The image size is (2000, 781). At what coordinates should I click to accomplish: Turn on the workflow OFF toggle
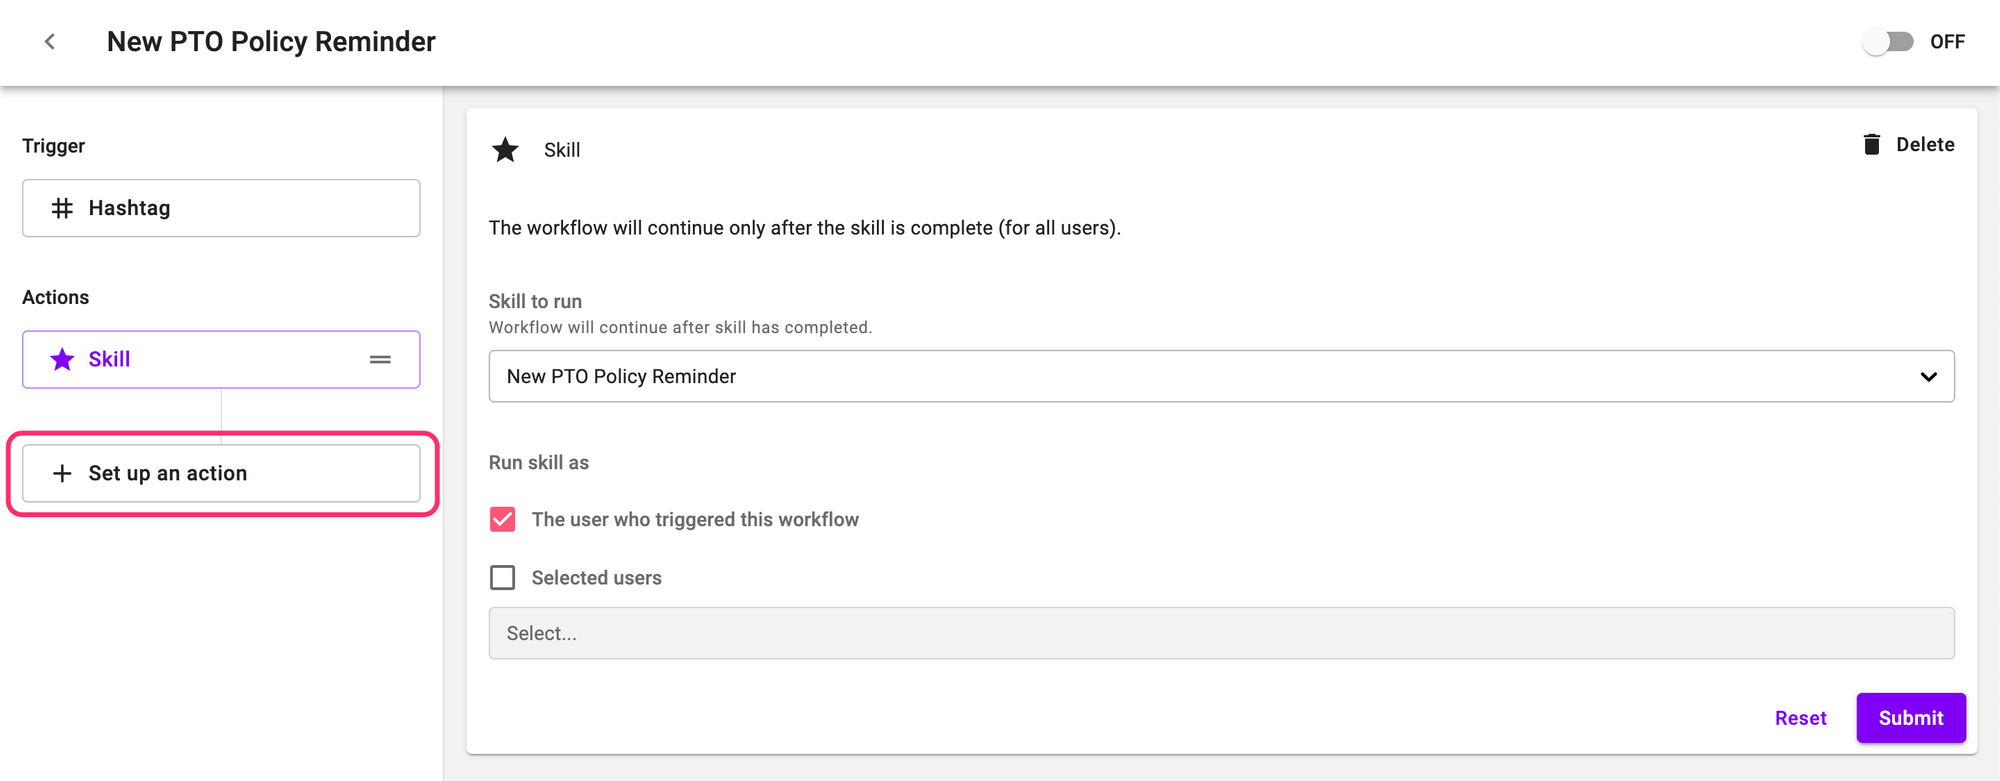click(1887, 41)
